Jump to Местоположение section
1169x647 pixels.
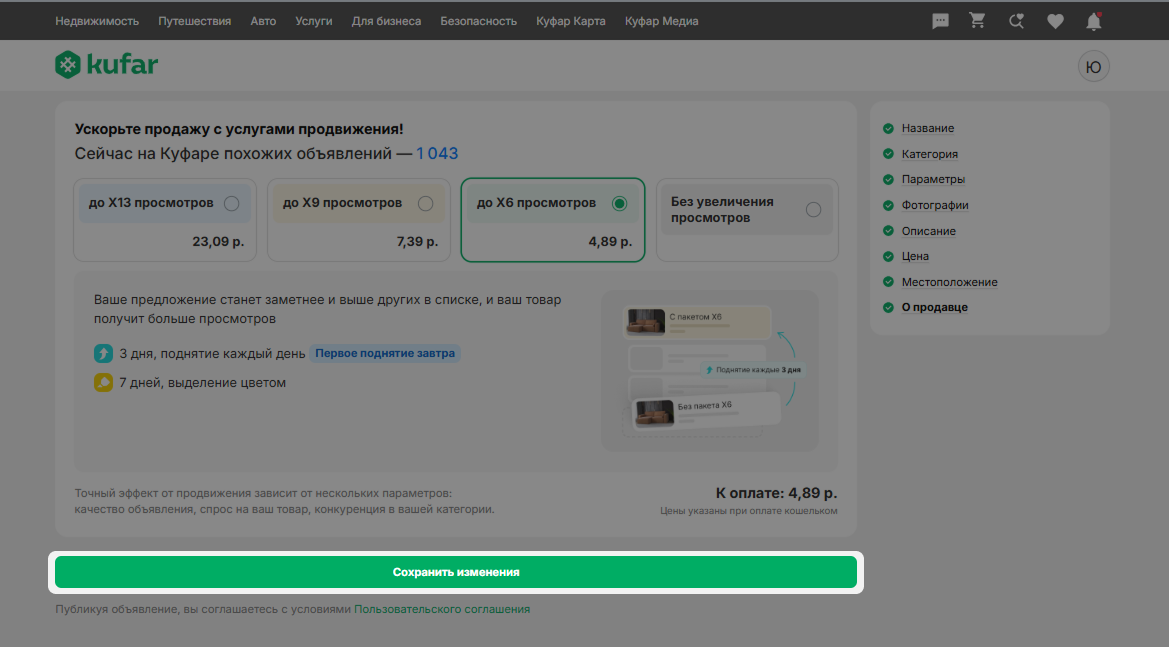949,282
